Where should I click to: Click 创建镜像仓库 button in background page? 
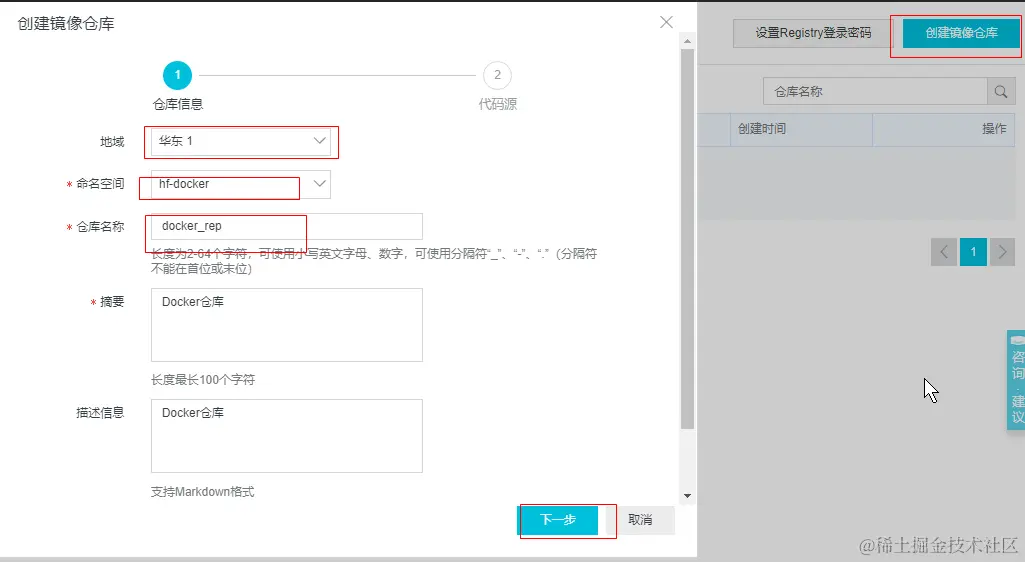961,33
